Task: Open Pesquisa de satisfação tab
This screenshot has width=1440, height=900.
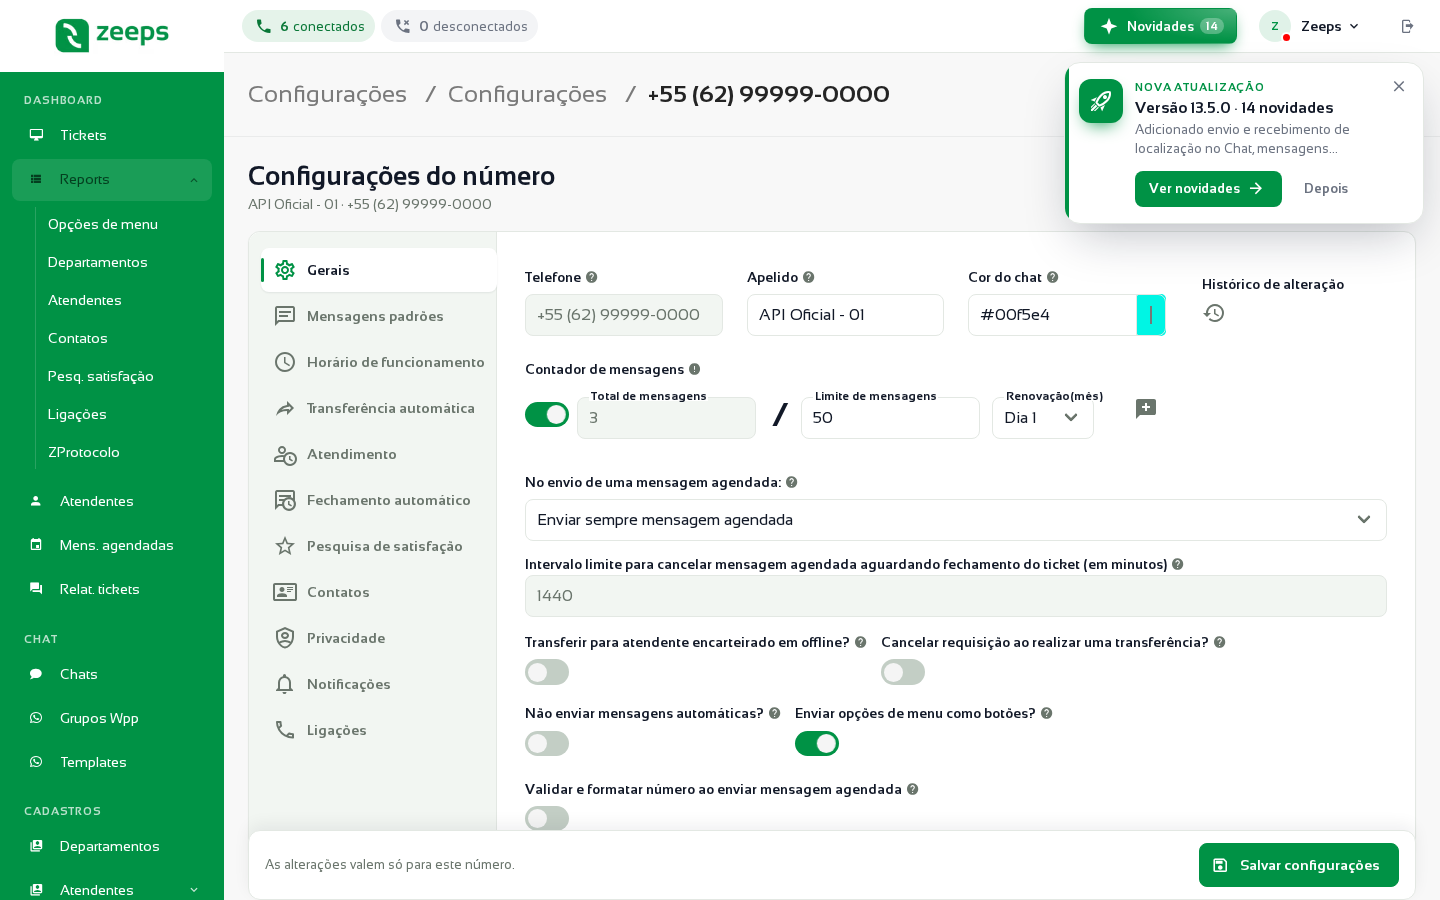Action: [x=379, y=546]
